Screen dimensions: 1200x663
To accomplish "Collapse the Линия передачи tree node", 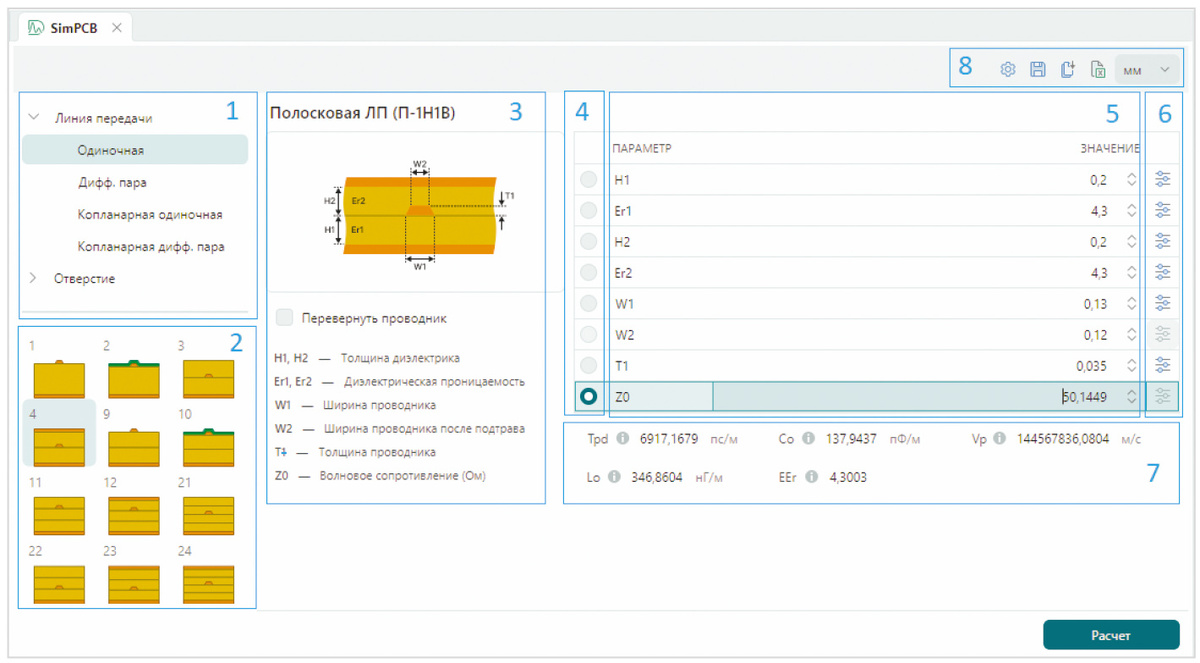I will pyautogui.click(x=35, y=117).
